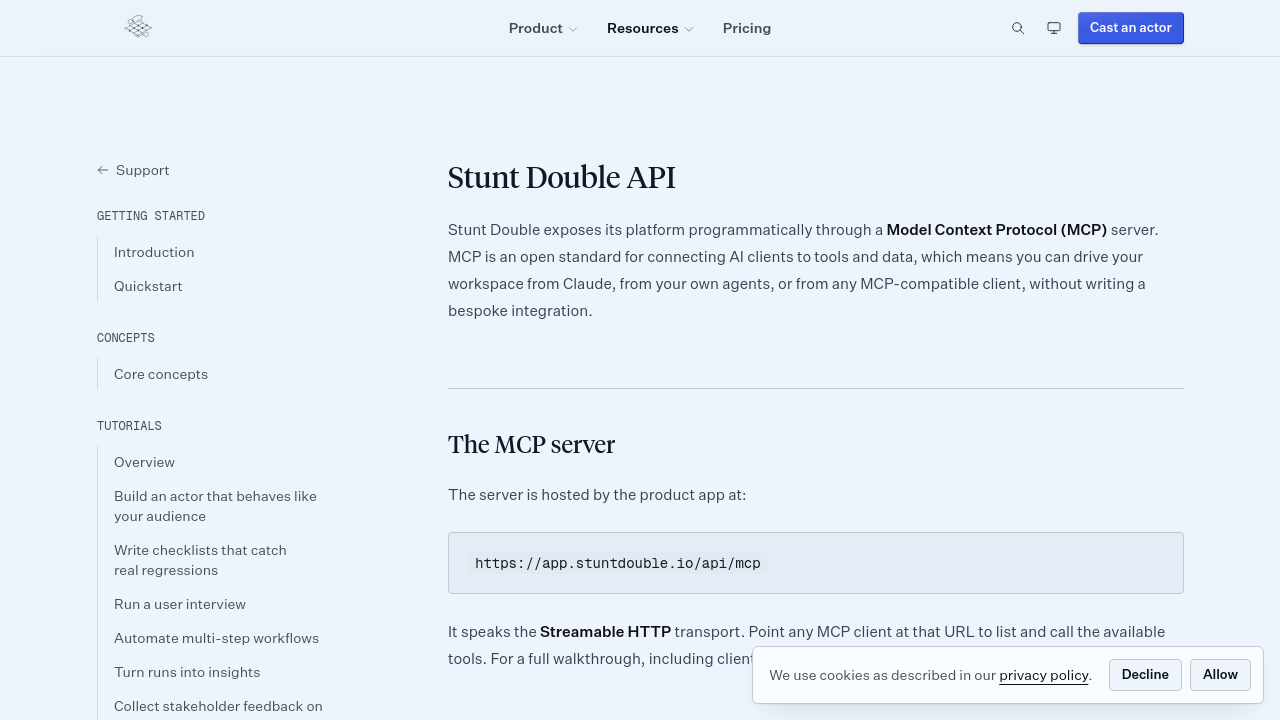Click the CONCEPTS section label
1280x720 pixels.
point(126,338)
